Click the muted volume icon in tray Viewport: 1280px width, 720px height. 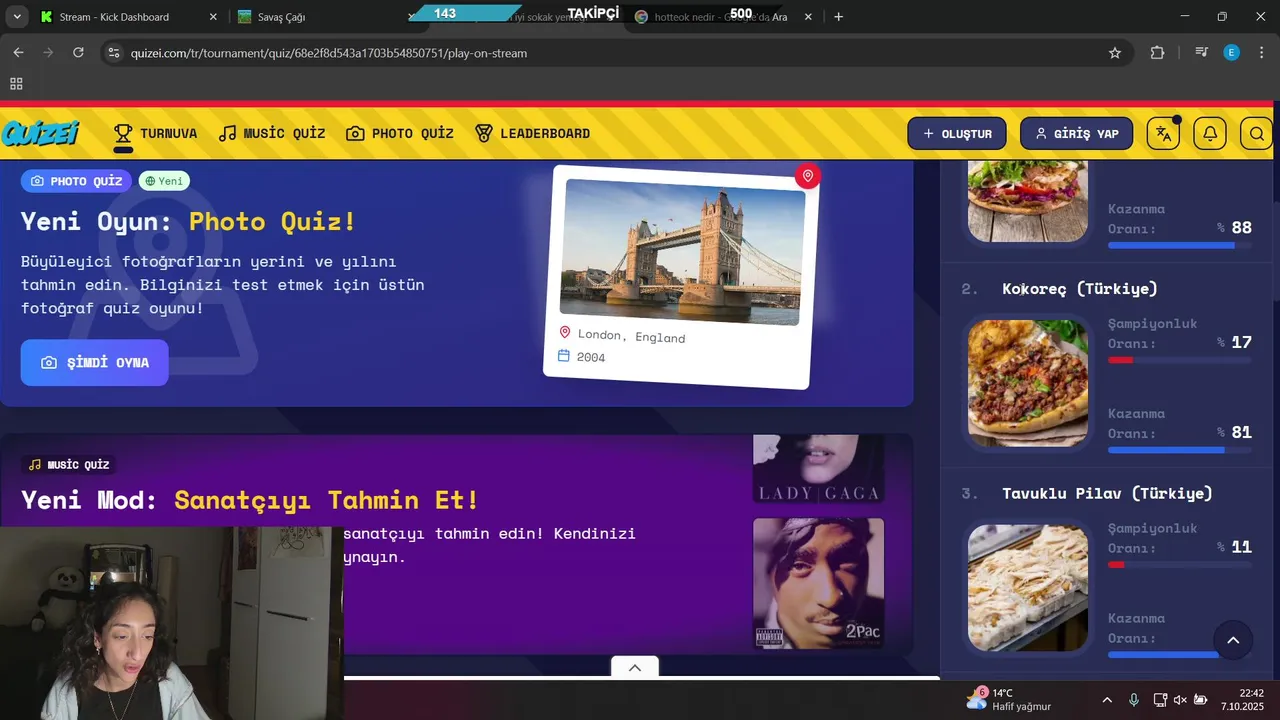pos(1180,700)
